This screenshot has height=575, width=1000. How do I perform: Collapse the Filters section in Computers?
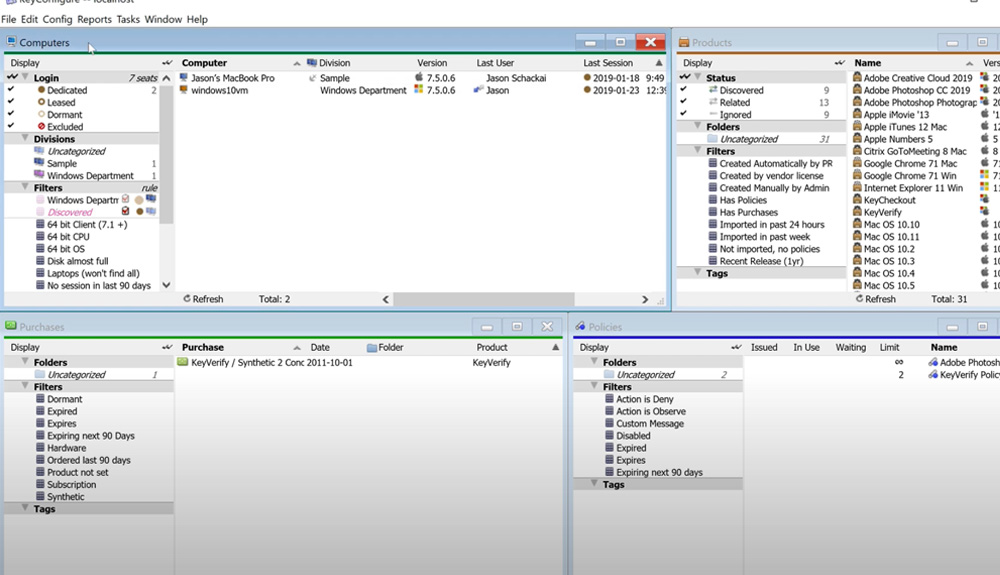pos(26,187)
